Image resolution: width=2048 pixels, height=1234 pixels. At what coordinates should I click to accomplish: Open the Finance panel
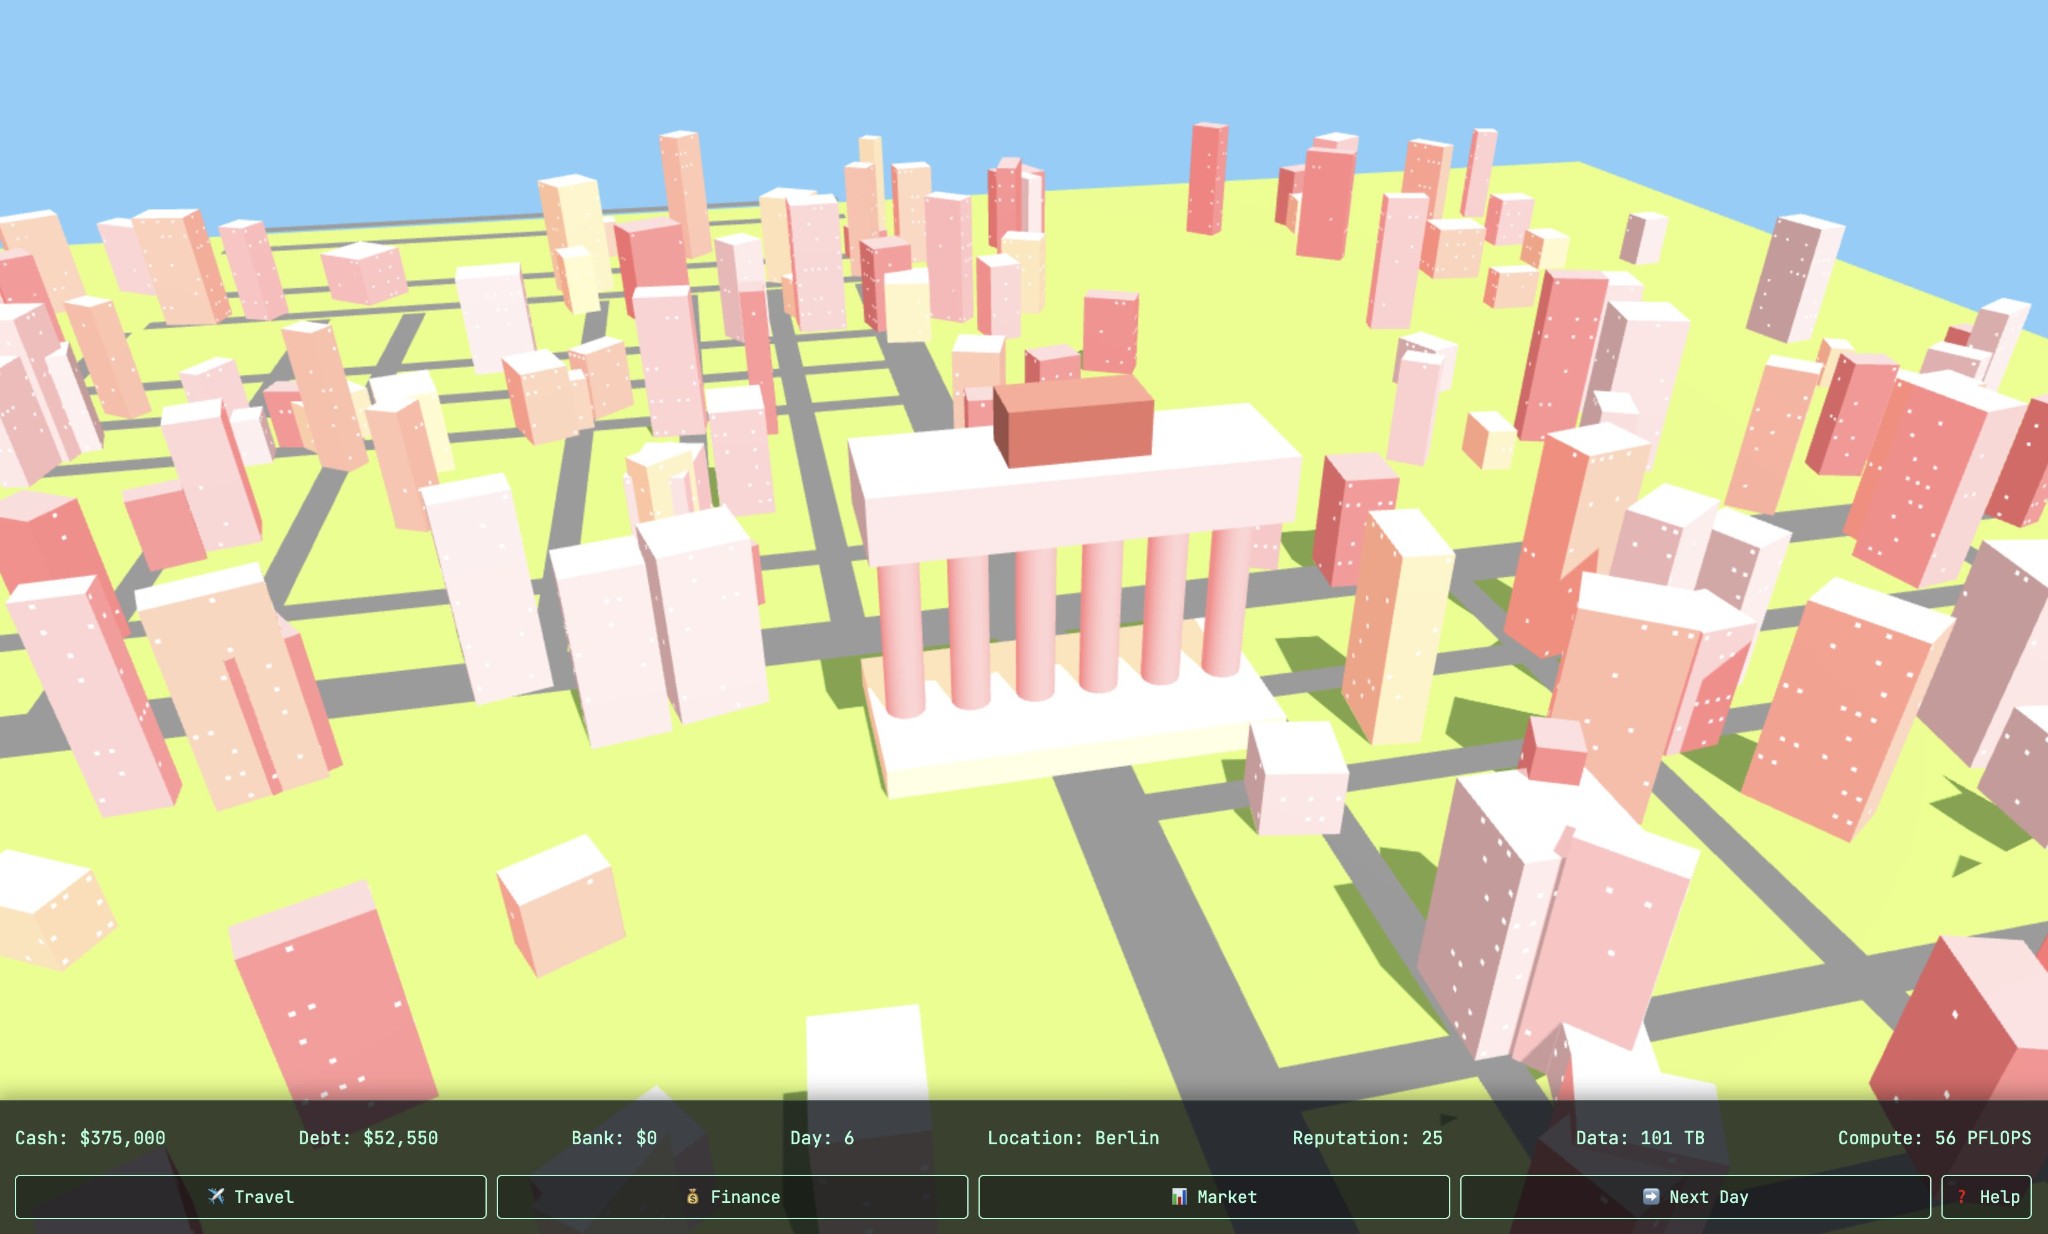click(x=733, y=1196)
